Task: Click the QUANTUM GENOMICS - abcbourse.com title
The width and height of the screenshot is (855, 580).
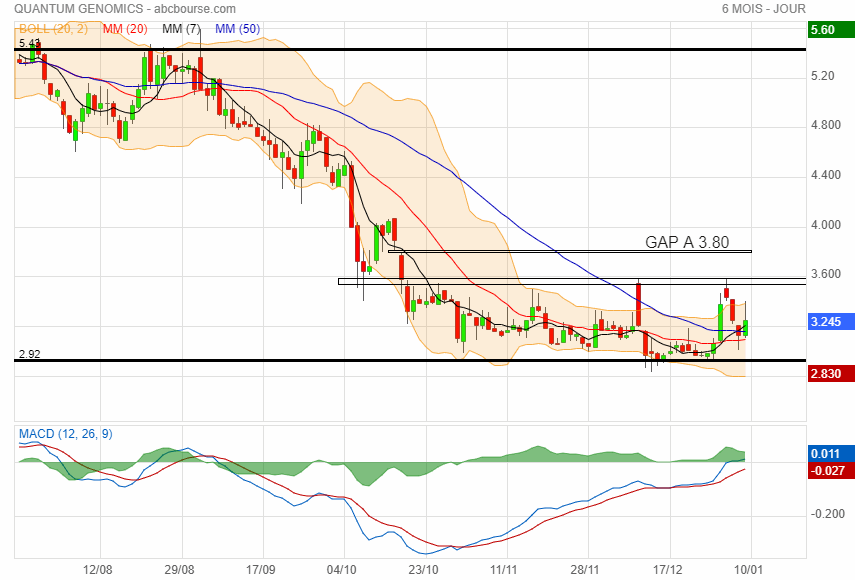Action: [x=125, y=9]
